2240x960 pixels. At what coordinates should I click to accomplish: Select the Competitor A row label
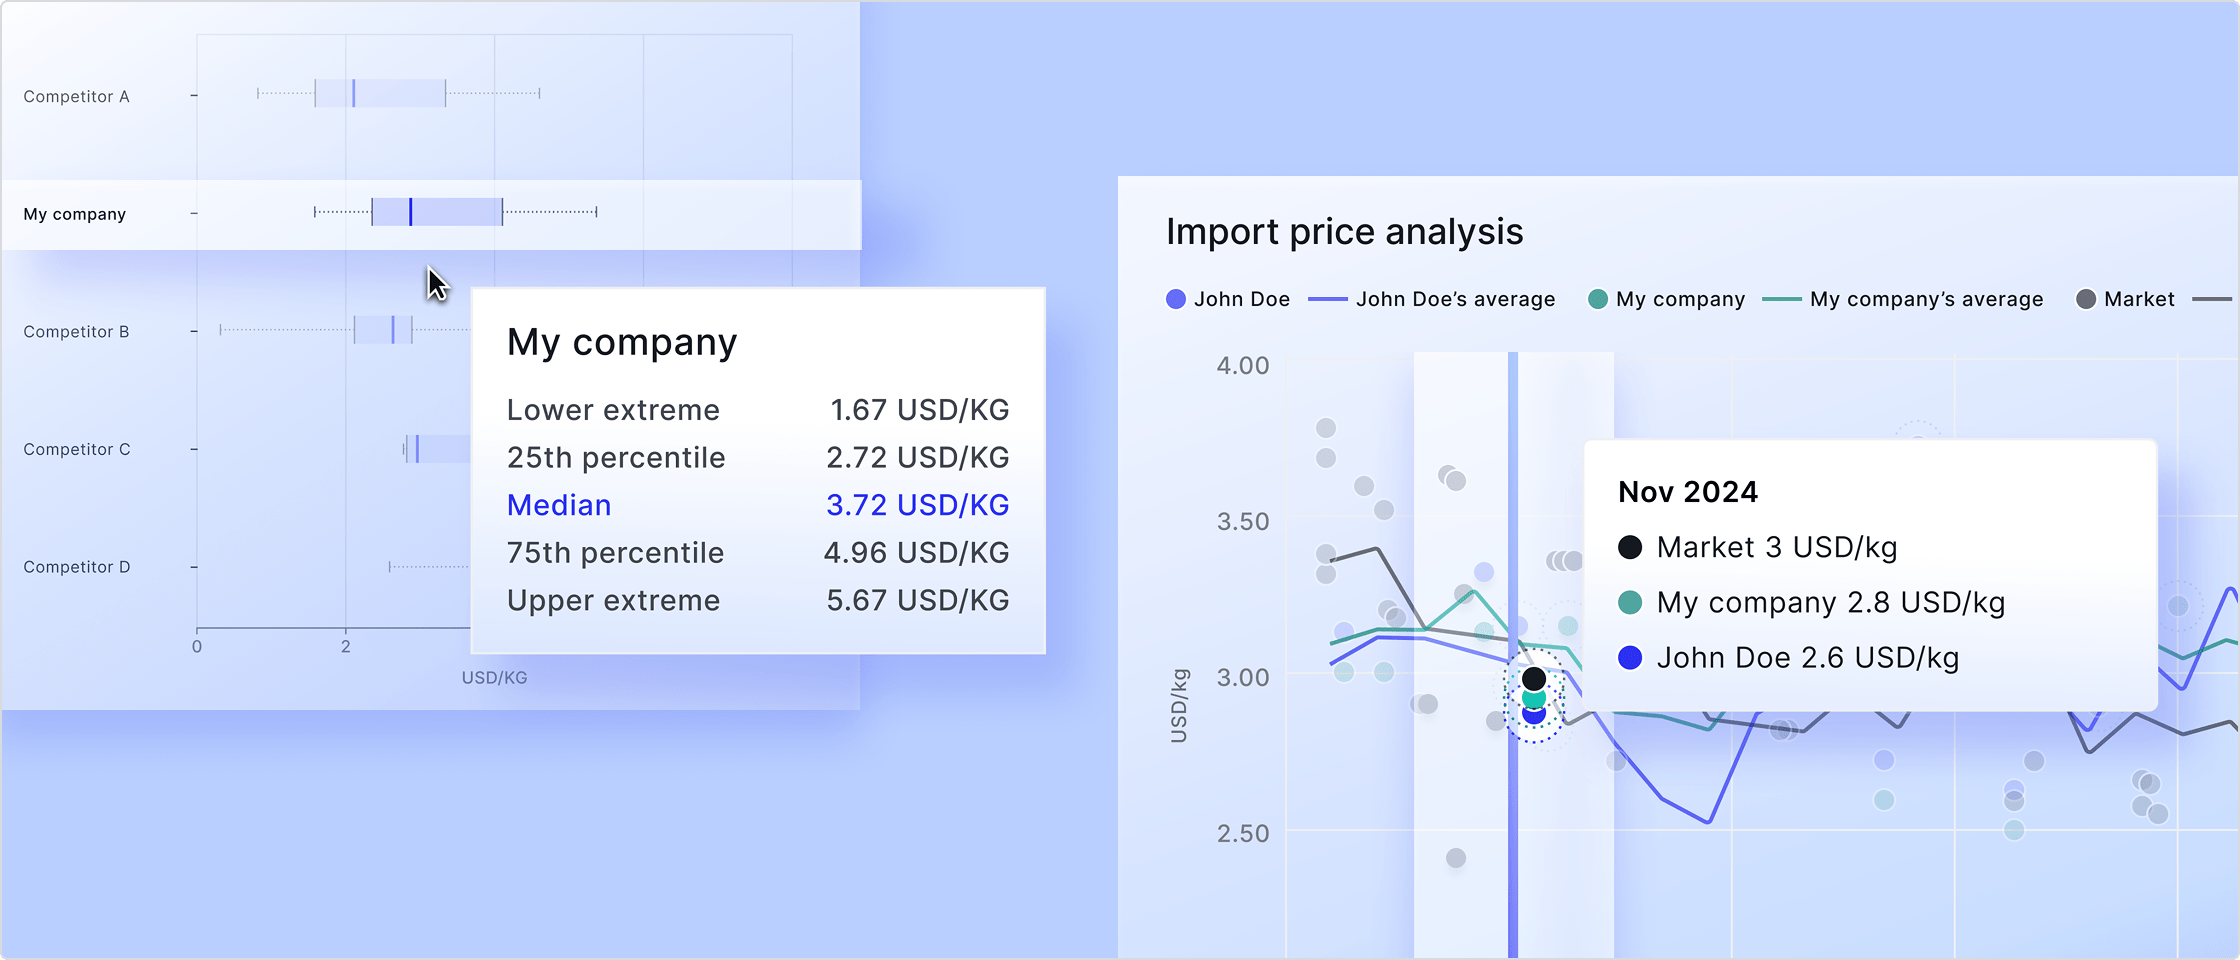click(x=76, y=96)
